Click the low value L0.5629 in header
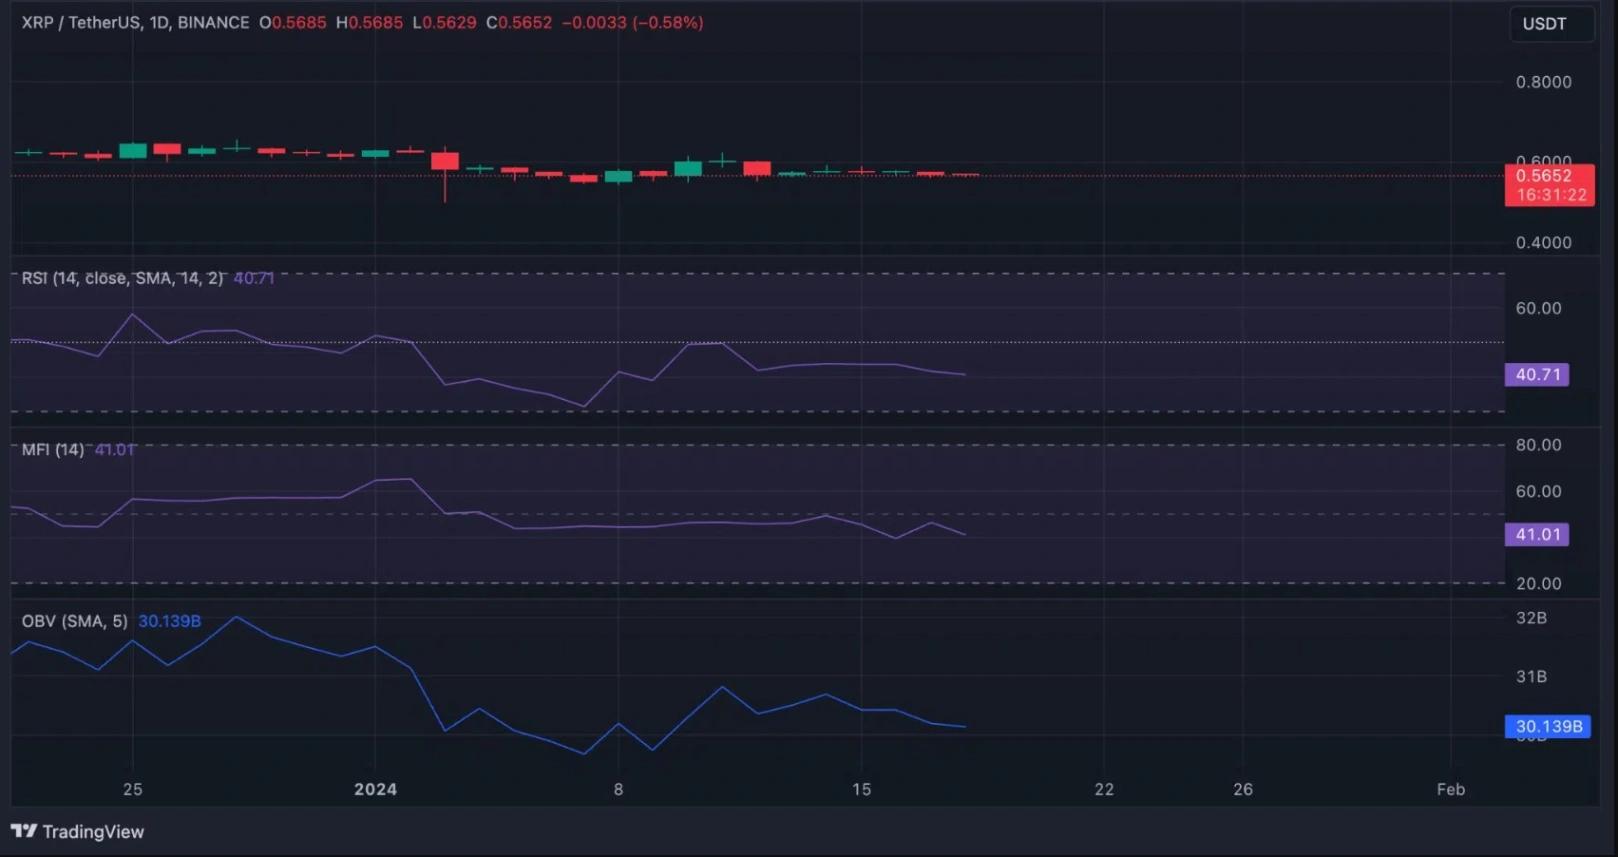Image resolution: width=1618 pixels, height=857 pixels. click(x=445, y=22)
